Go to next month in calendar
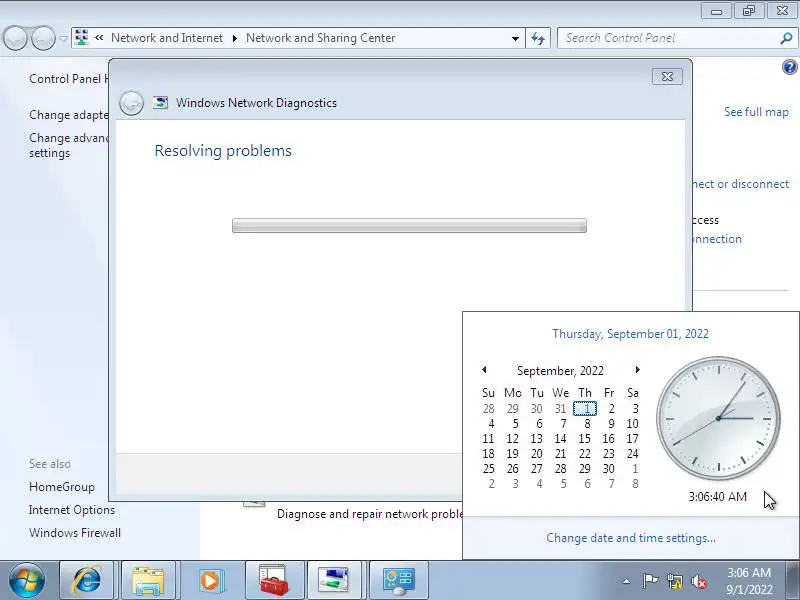The image size is (800, 600). point(637,369)
